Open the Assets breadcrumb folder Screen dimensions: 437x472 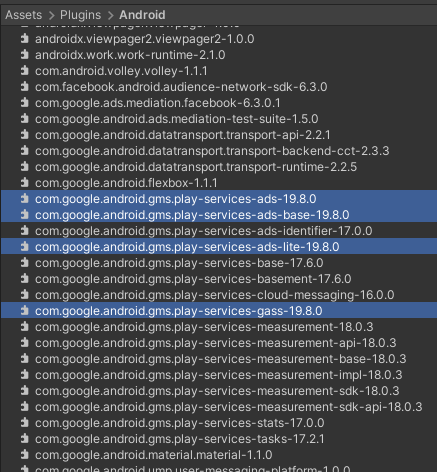click(24, 15)
